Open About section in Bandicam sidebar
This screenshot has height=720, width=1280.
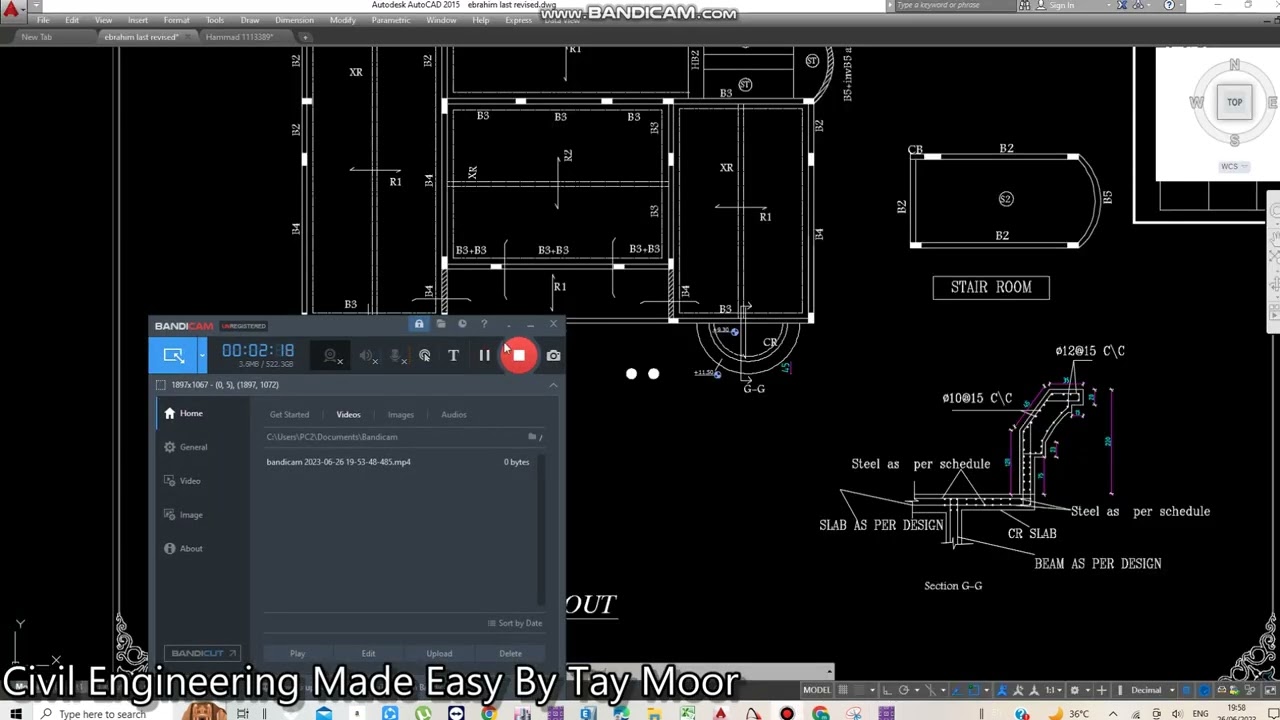tap(191, 548)
